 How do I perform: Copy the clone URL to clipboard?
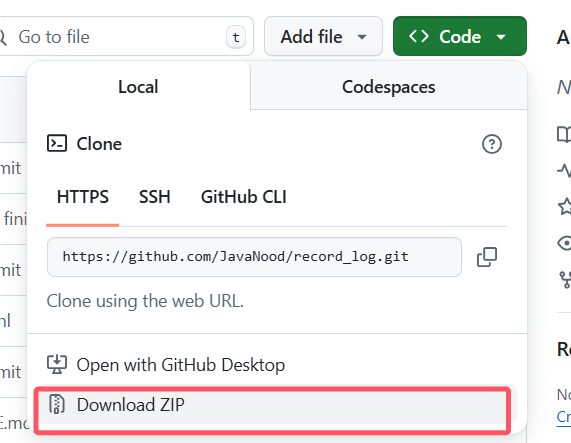click(487, 257)
